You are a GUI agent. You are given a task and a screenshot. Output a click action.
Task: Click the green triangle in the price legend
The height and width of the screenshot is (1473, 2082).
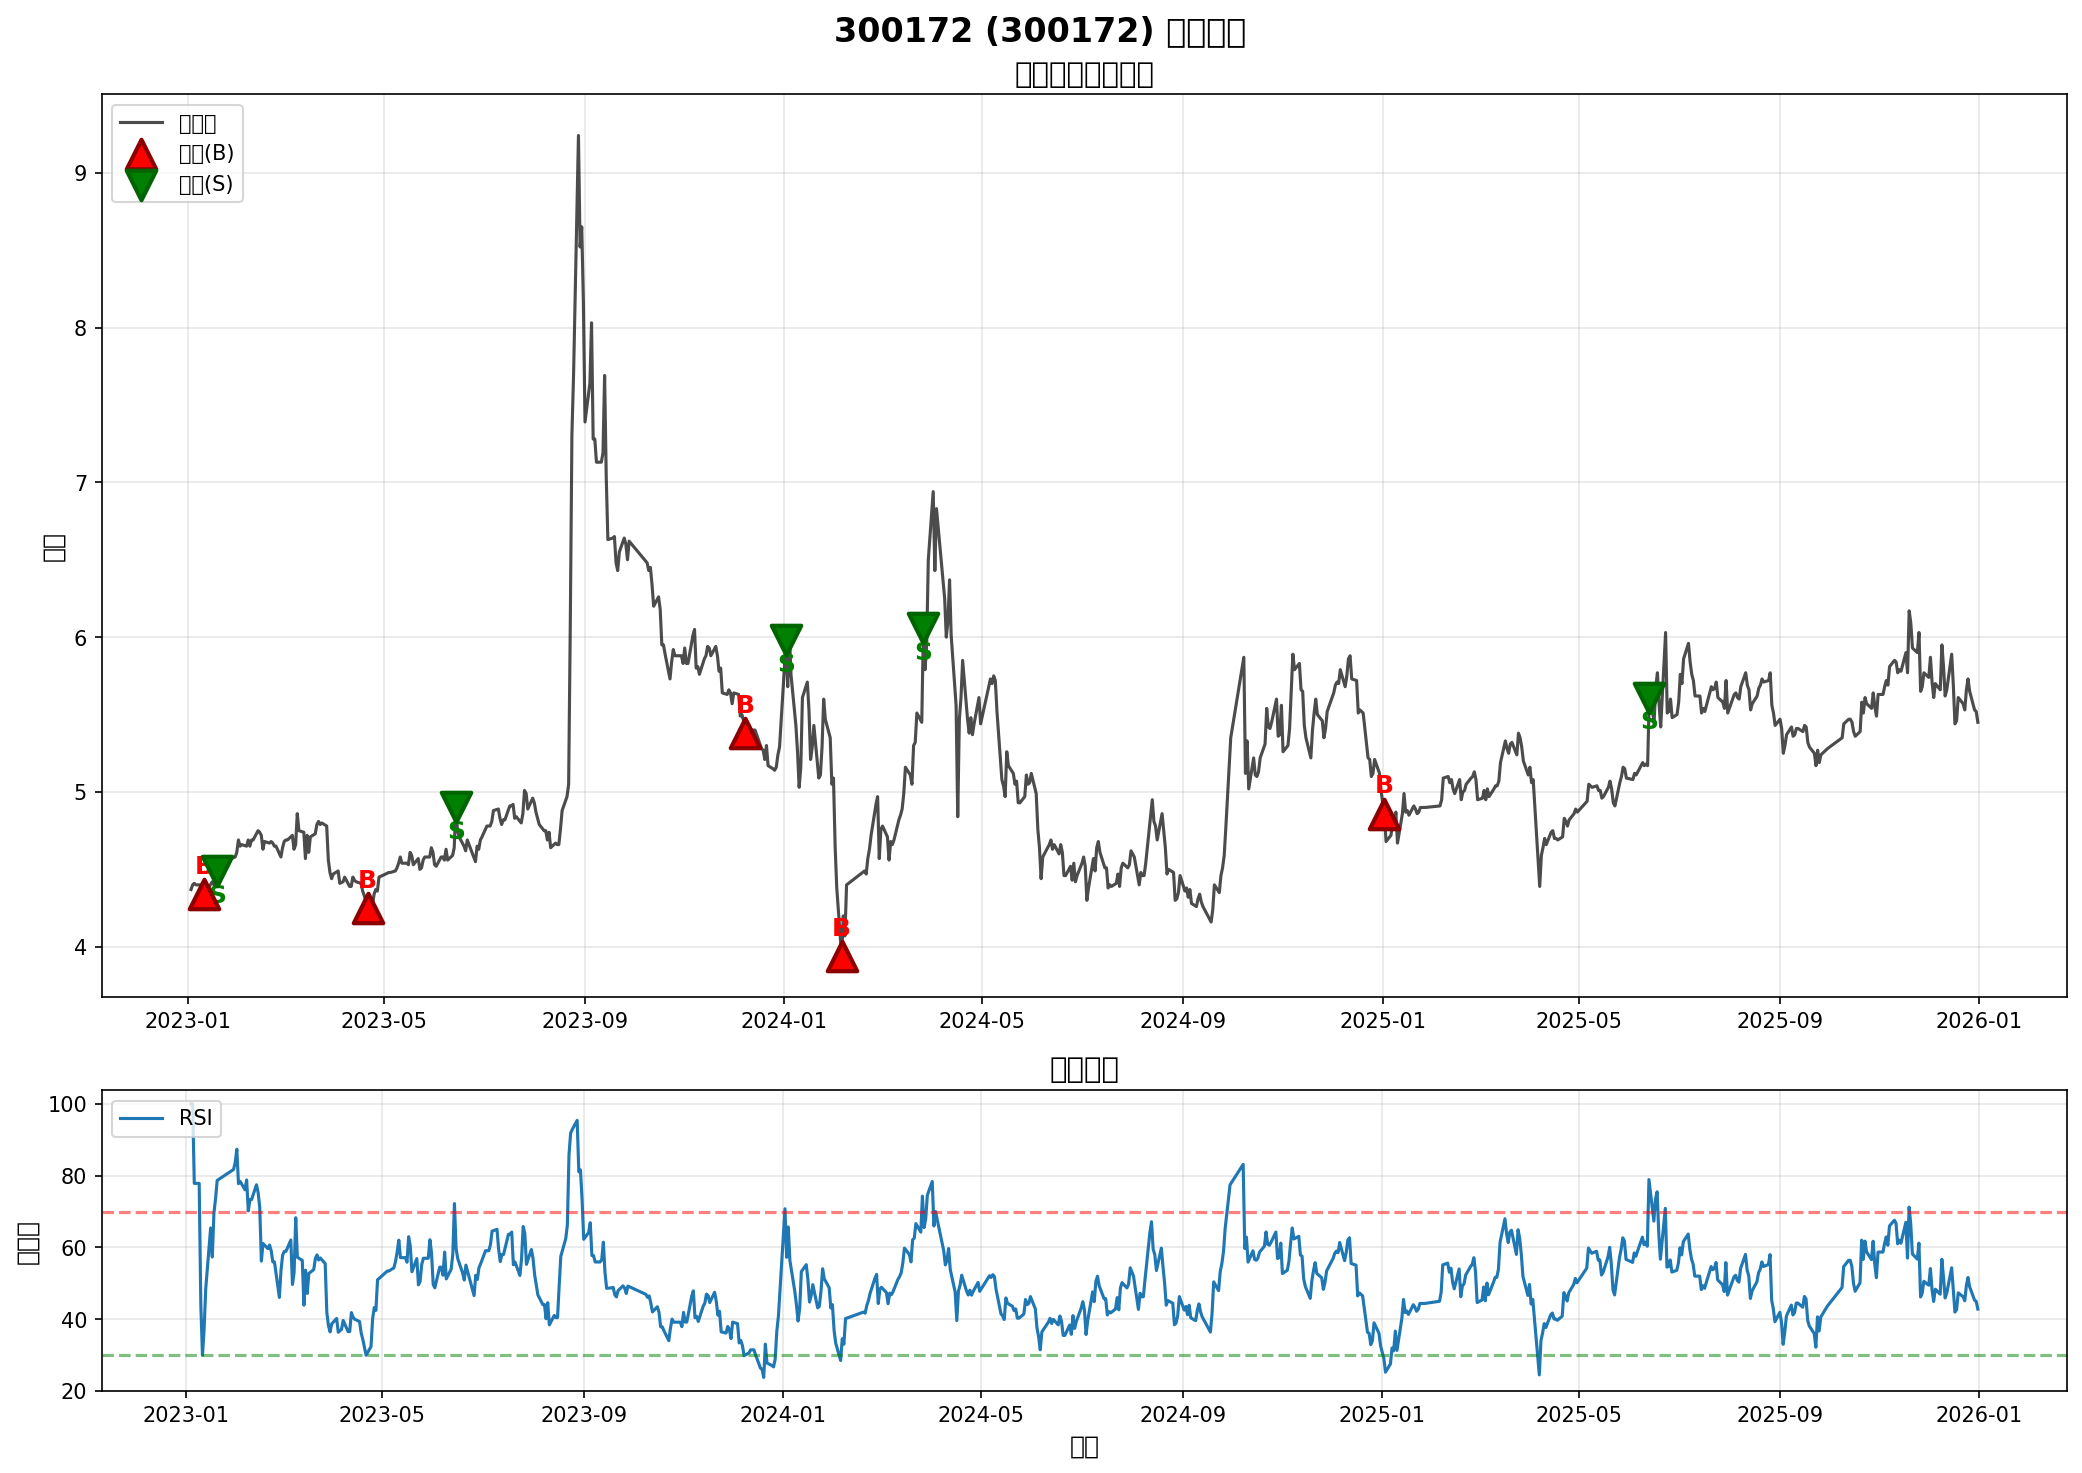pos(142,184)
